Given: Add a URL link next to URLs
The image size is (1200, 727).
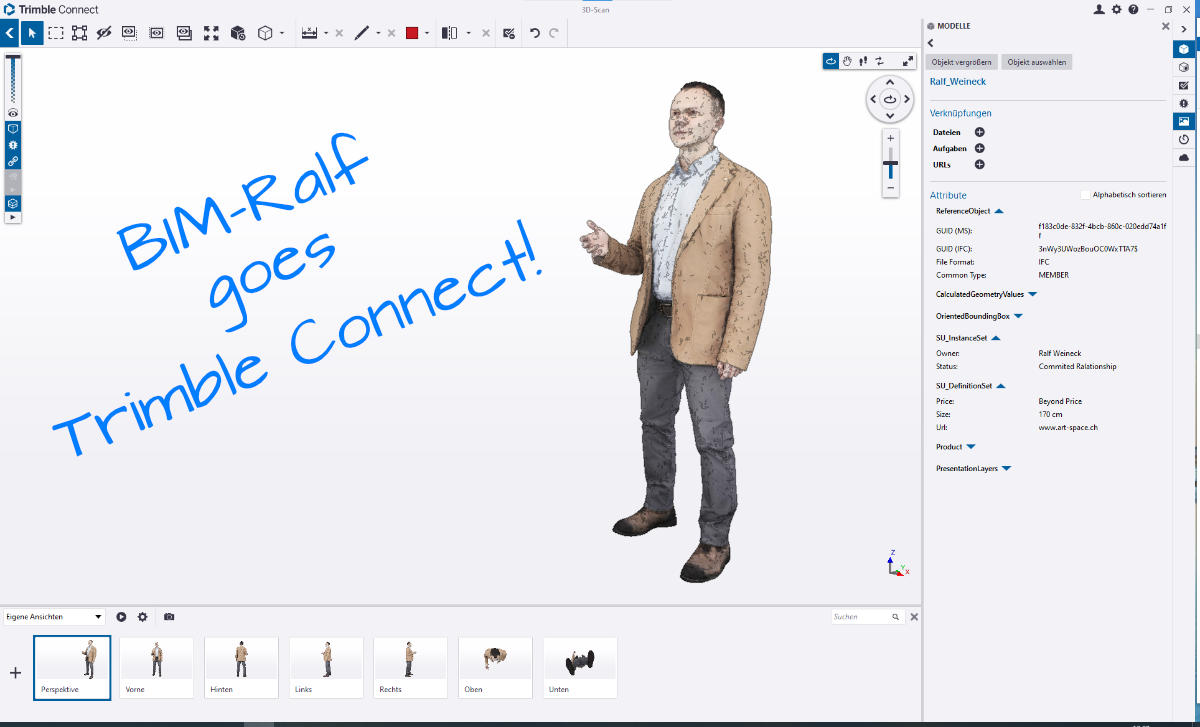Looking at the screenshot, I should coord(980,164).
